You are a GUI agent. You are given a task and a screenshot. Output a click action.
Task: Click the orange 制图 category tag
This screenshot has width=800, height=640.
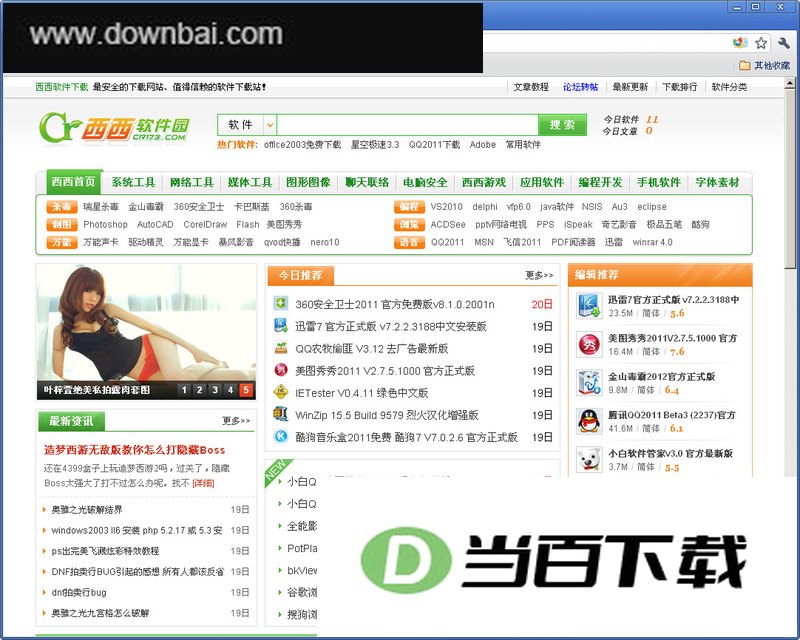(x=62, y=224)
